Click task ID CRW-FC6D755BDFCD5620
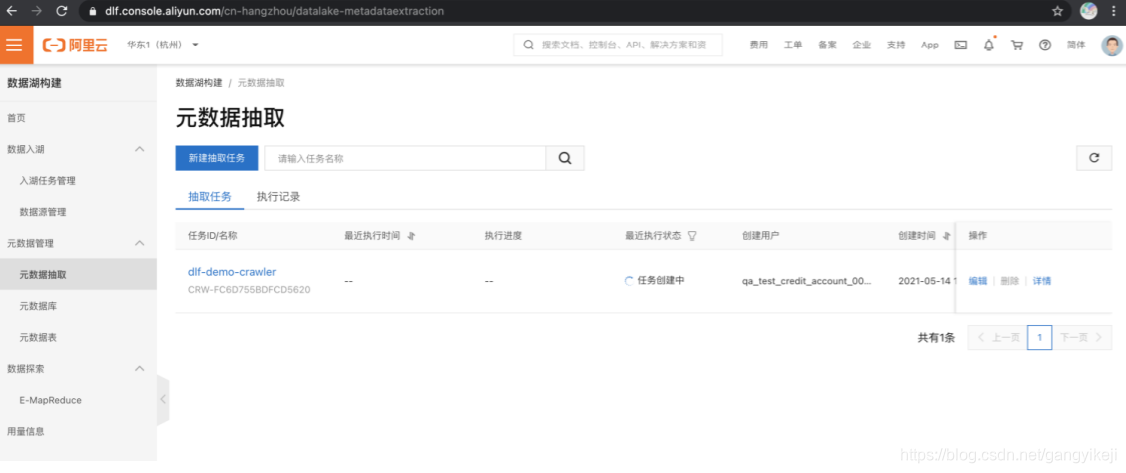The width and height of the screenshot is (1126, 473). coord(249,290)
